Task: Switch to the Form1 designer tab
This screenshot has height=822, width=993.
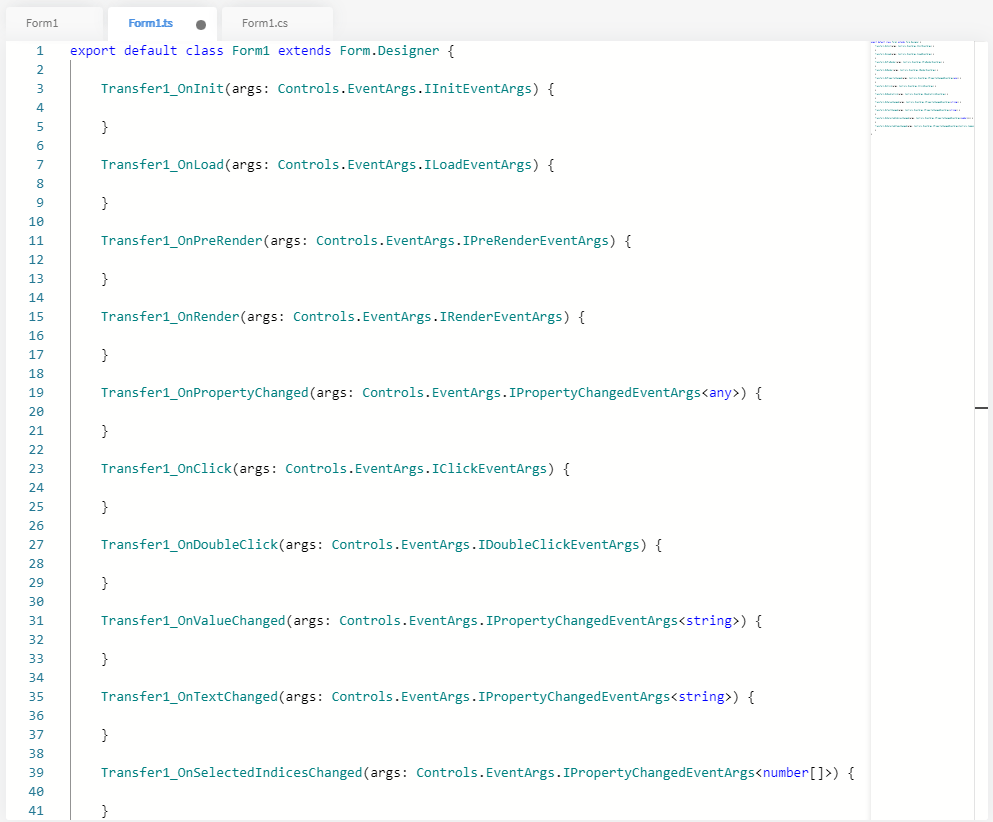Action: click(x=42, y=23)
